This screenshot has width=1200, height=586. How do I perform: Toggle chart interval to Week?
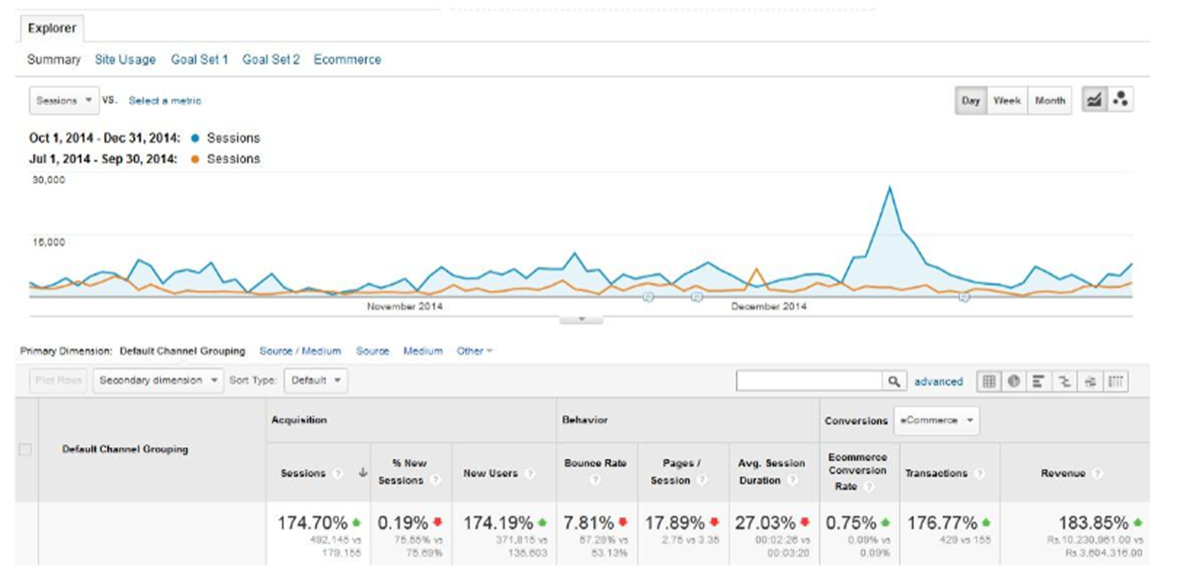click(x=1007, y=101)
